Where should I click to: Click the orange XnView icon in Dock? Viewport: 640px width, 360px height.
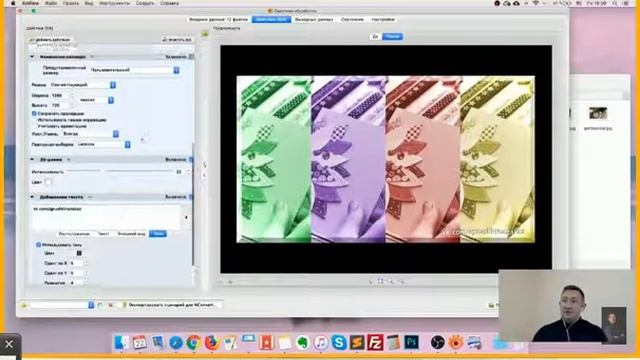456,342
